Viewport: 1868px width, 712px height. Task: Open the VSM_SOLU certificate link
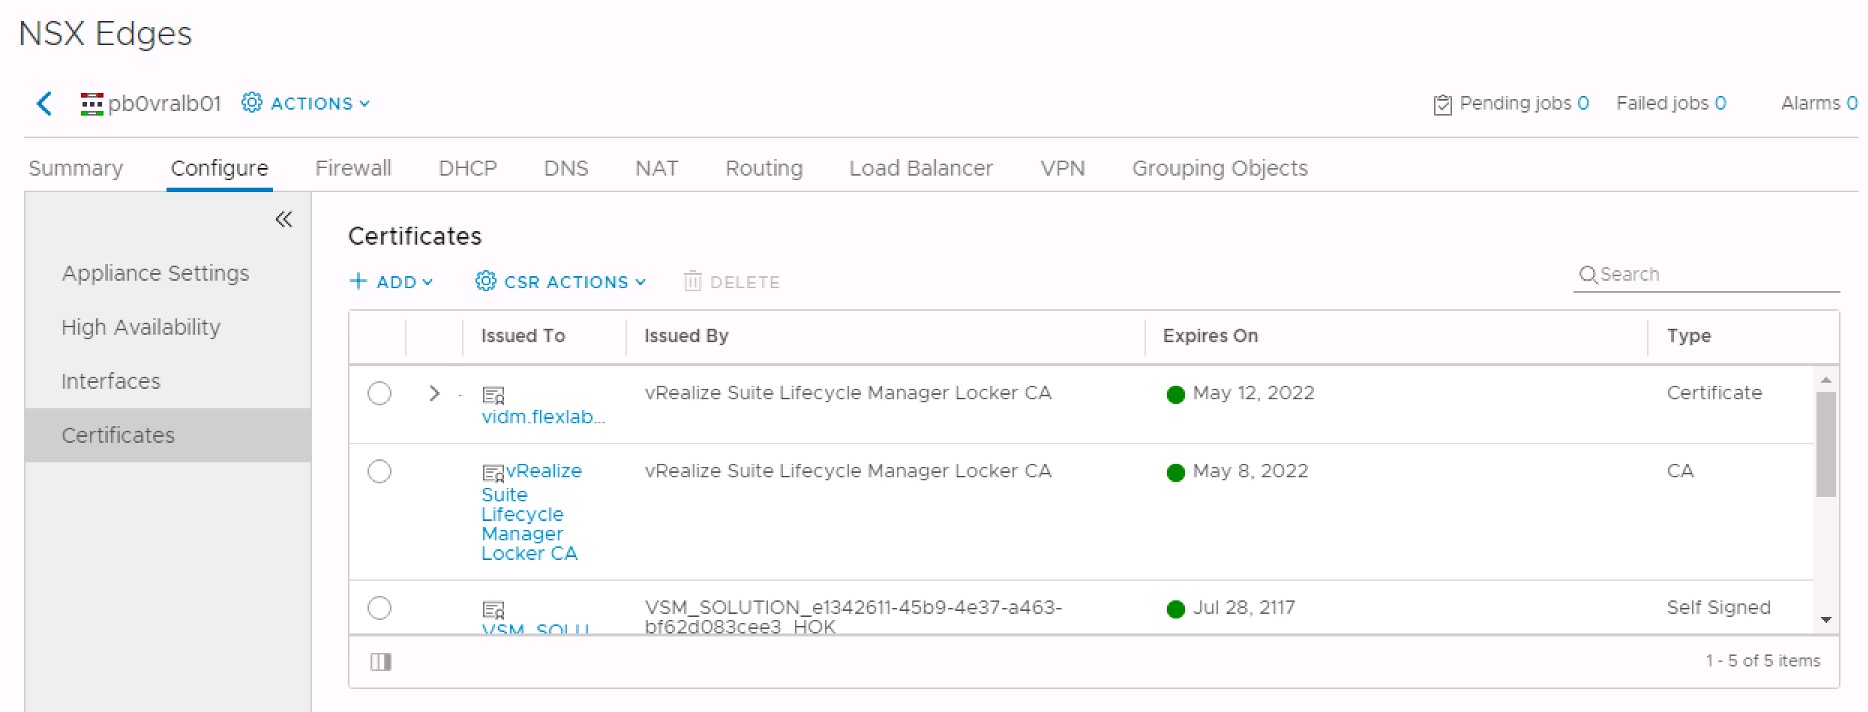pyautogui.click(x=535, y=627)
